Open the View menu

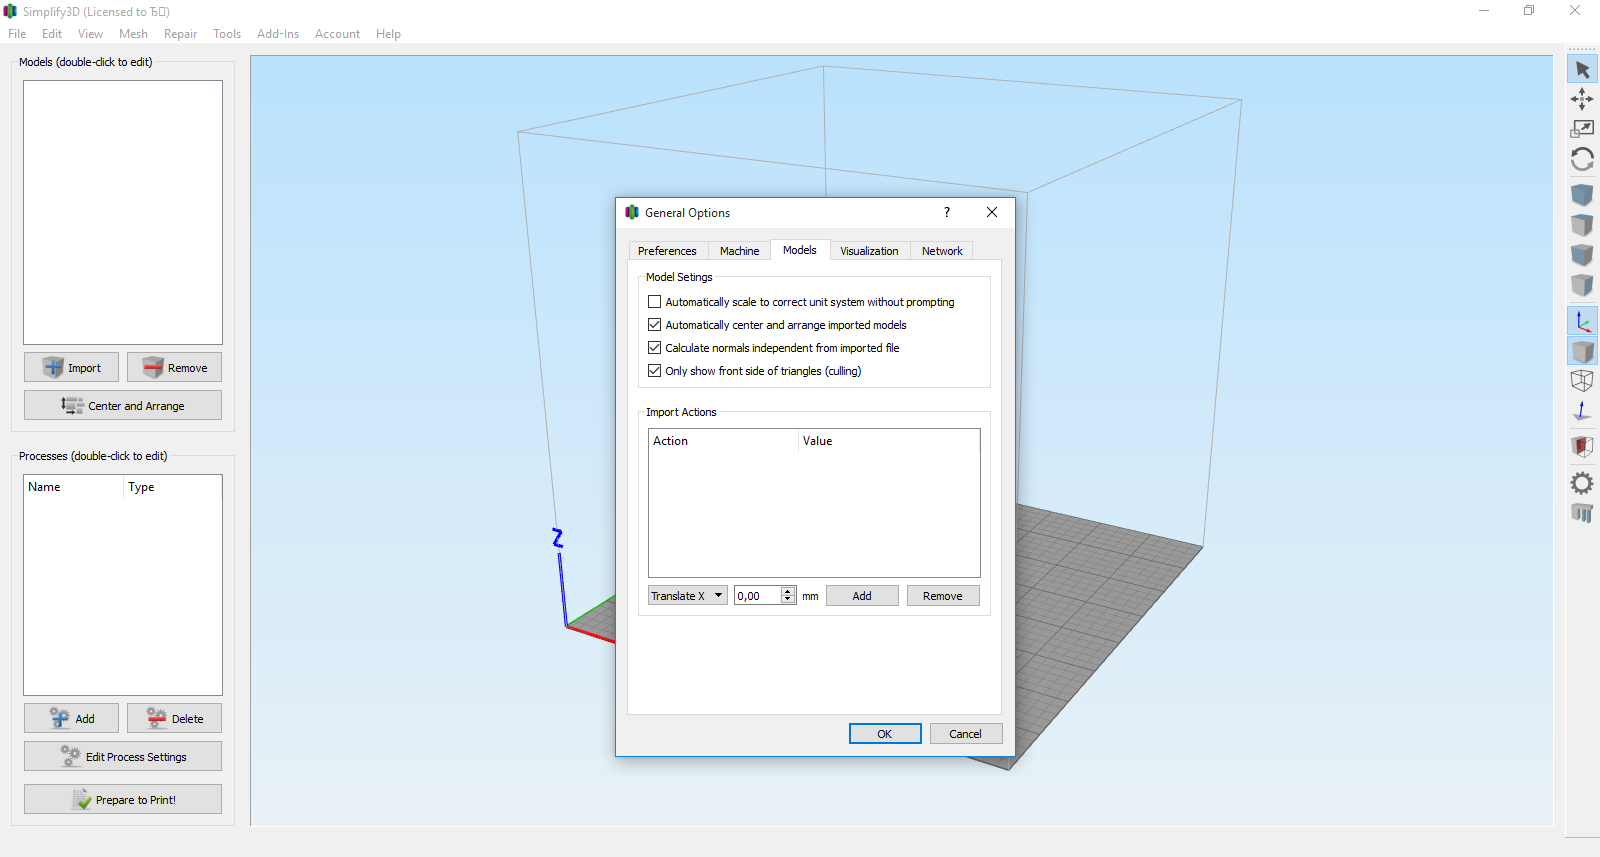coord(90,34)
